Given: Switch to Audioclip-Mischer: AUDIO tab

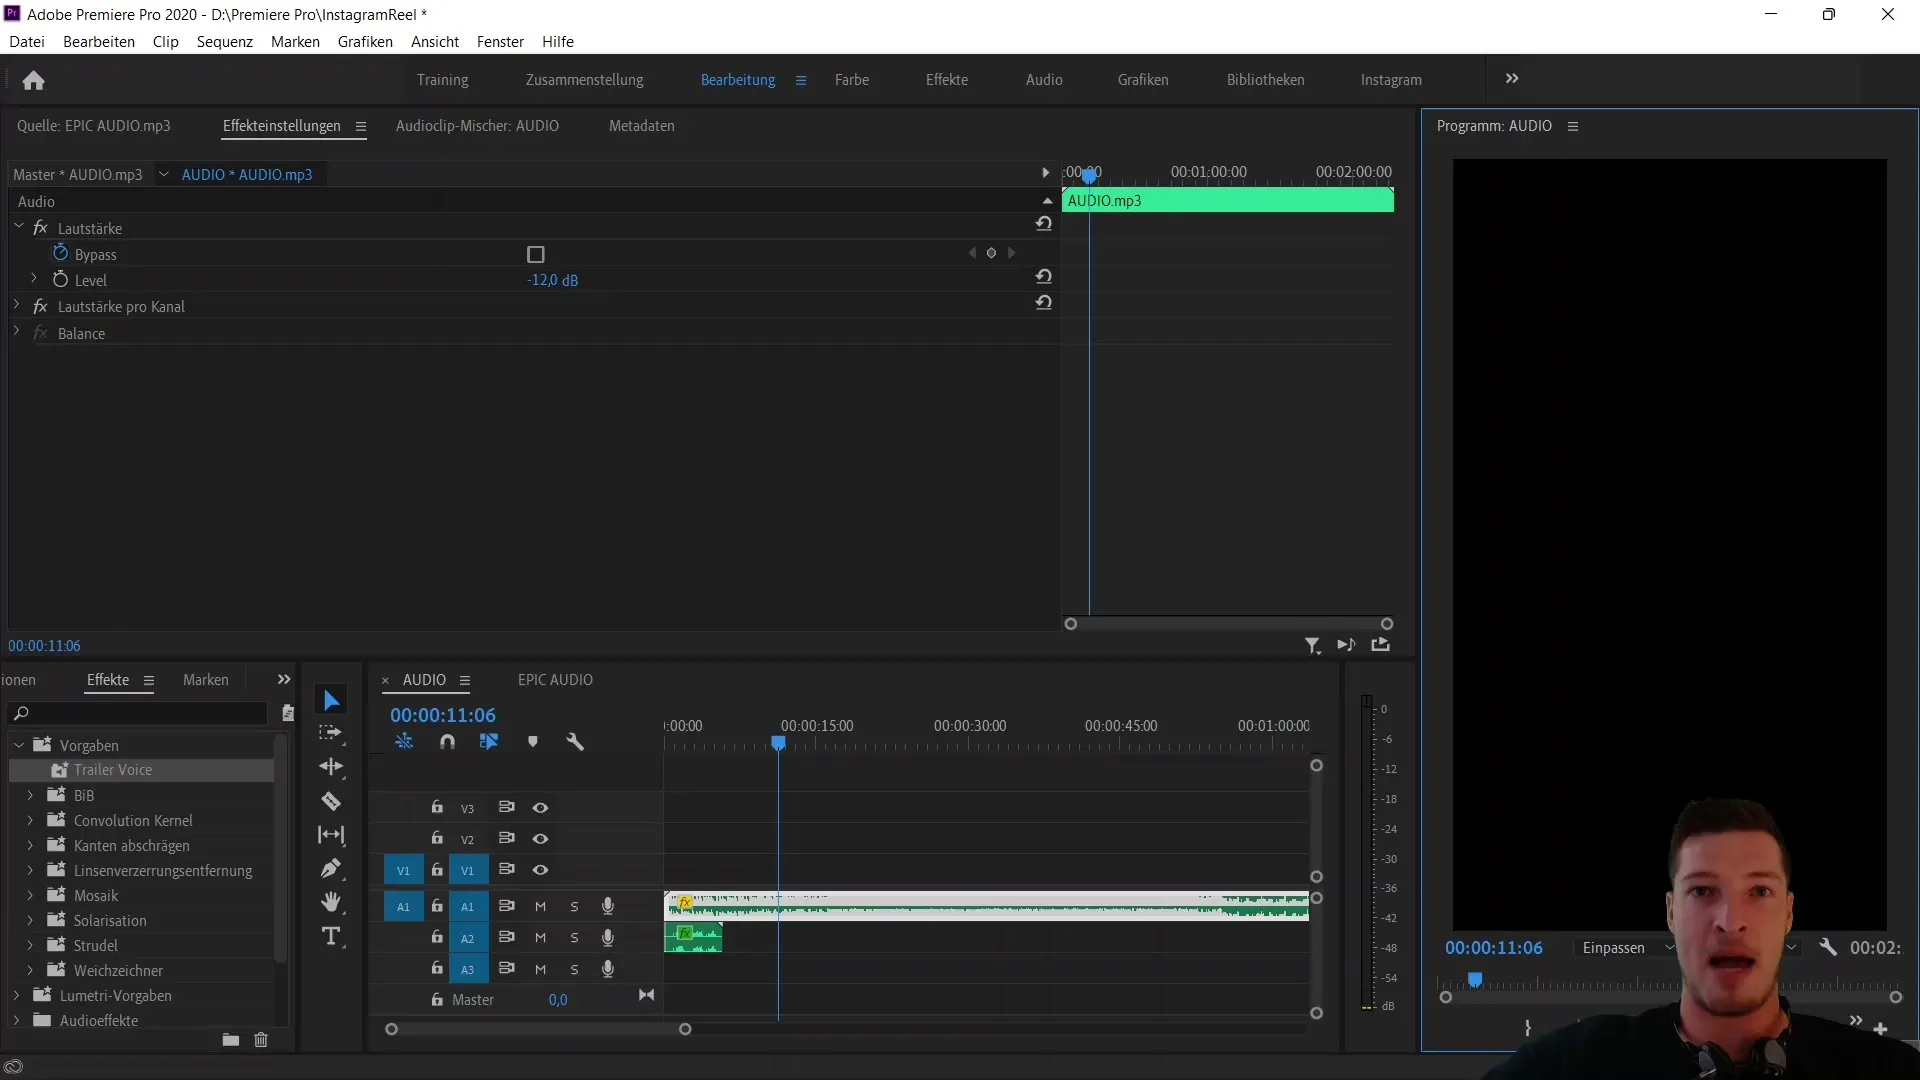Looking at the screenshot, I should pos(477,126).
